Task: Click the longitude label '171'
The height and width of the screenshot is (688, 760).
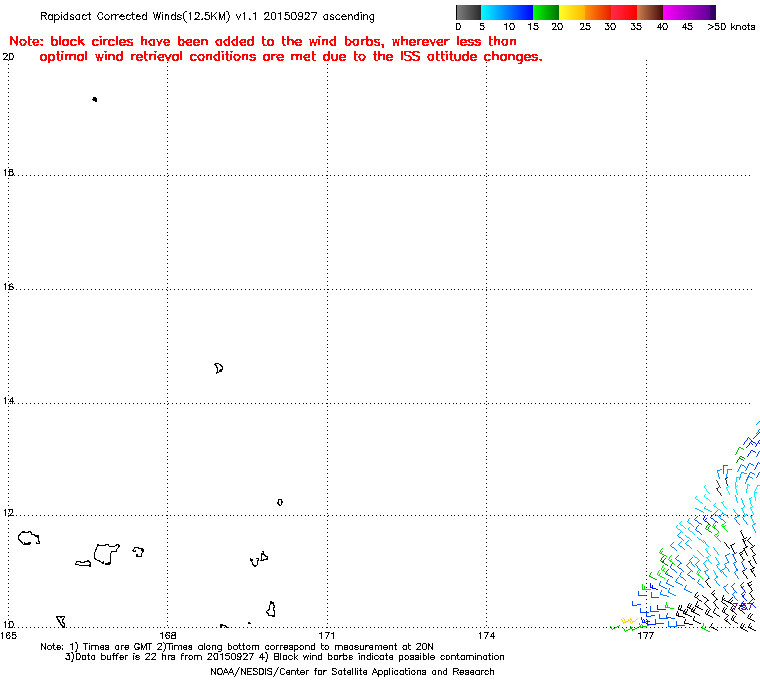Action: (327, 636)
